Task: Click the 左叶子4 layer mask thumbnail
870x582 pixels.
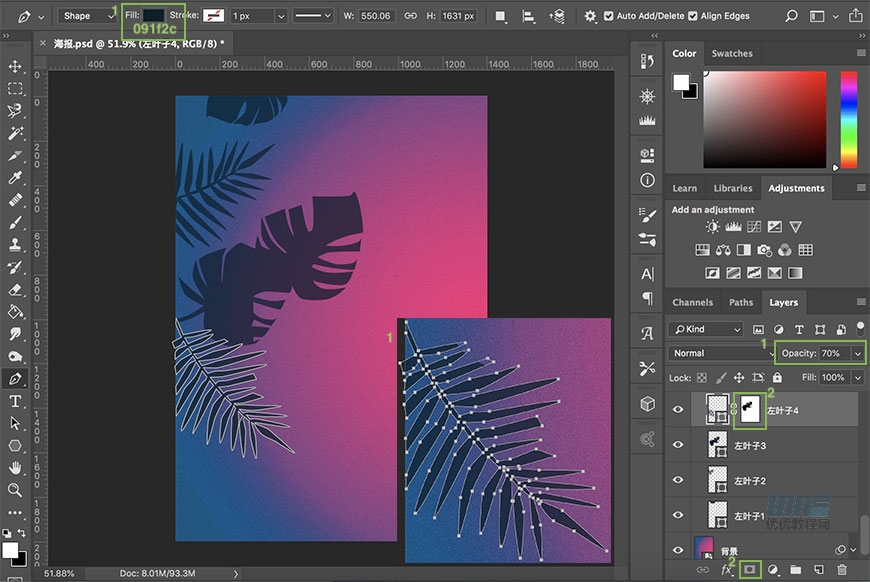Action: [x=750, y=409]
